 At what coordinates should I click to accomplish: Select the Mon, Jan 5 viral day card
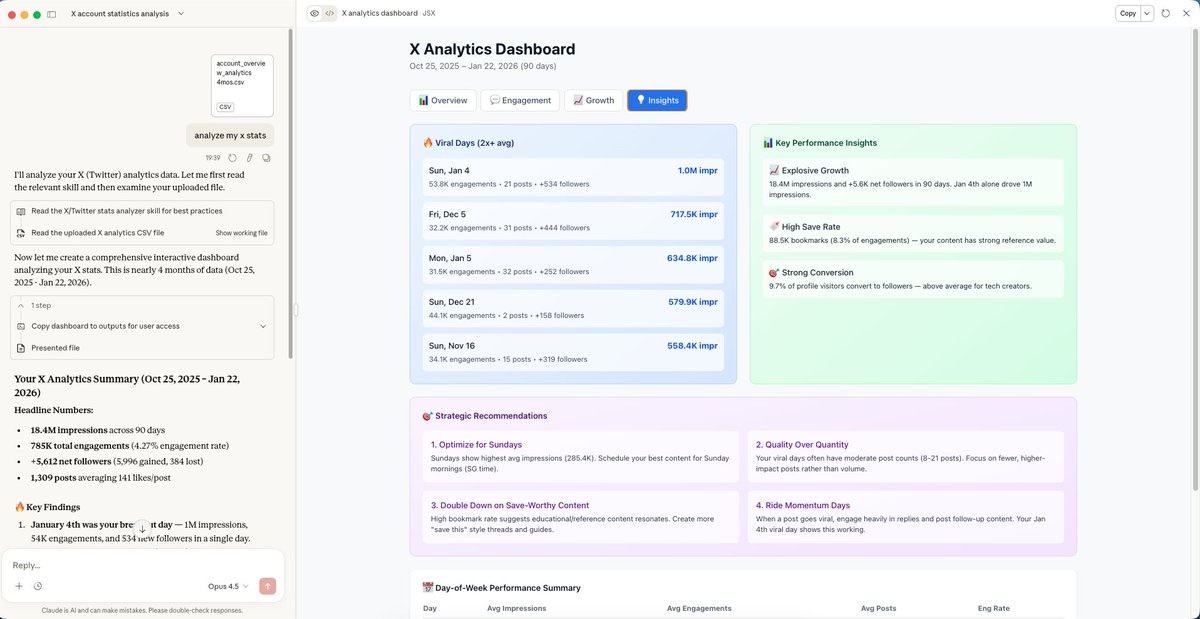[573, 265]
